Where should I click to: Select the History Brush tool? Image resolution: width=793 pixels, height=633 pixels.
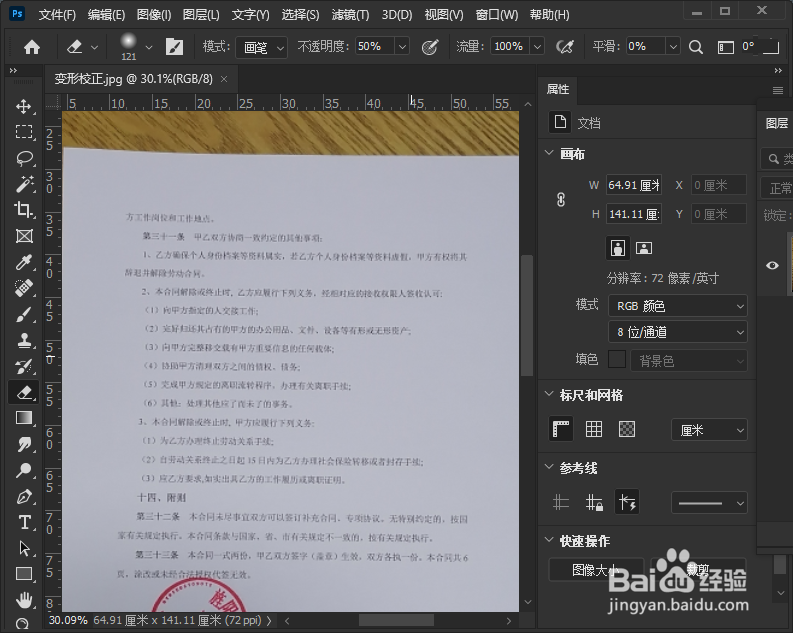coord(23,367)
